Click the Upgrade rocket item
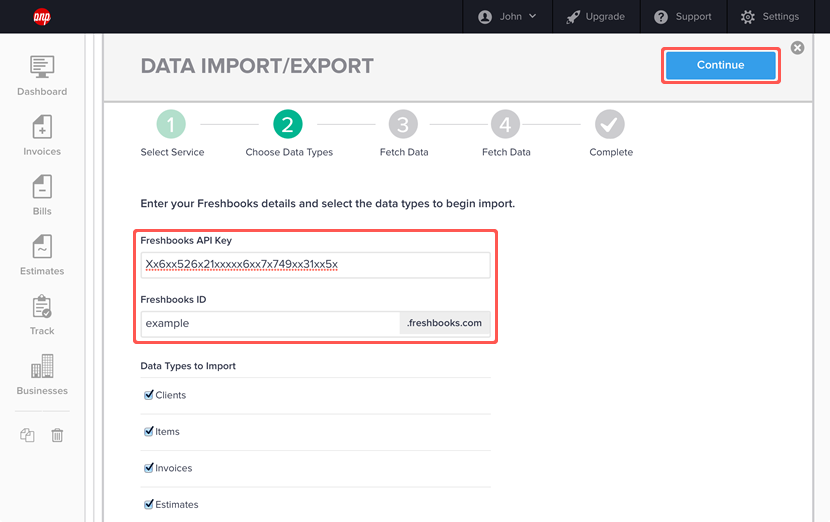Viewport: 830px width, 522px height. [596, 17]
